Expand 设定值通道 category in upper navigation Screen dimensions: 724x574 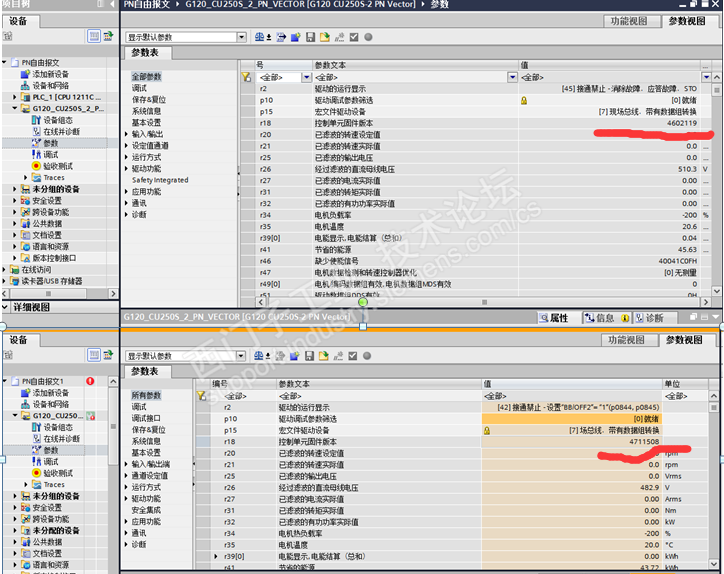(127, 145)
